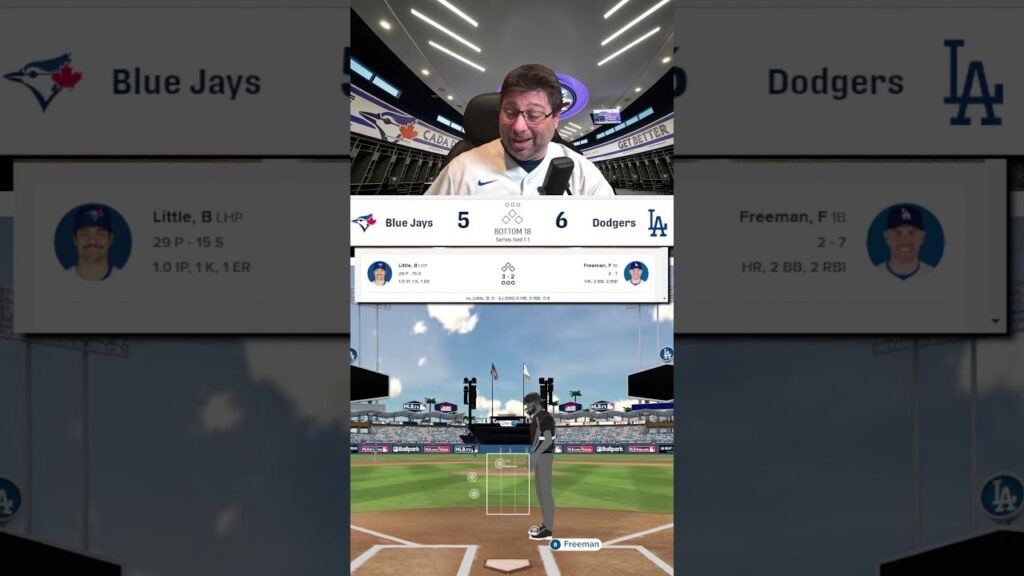Screen dimensions: 1024x576
Task: Click the streamer webcam video feed
Action: (x=512, y=97)
